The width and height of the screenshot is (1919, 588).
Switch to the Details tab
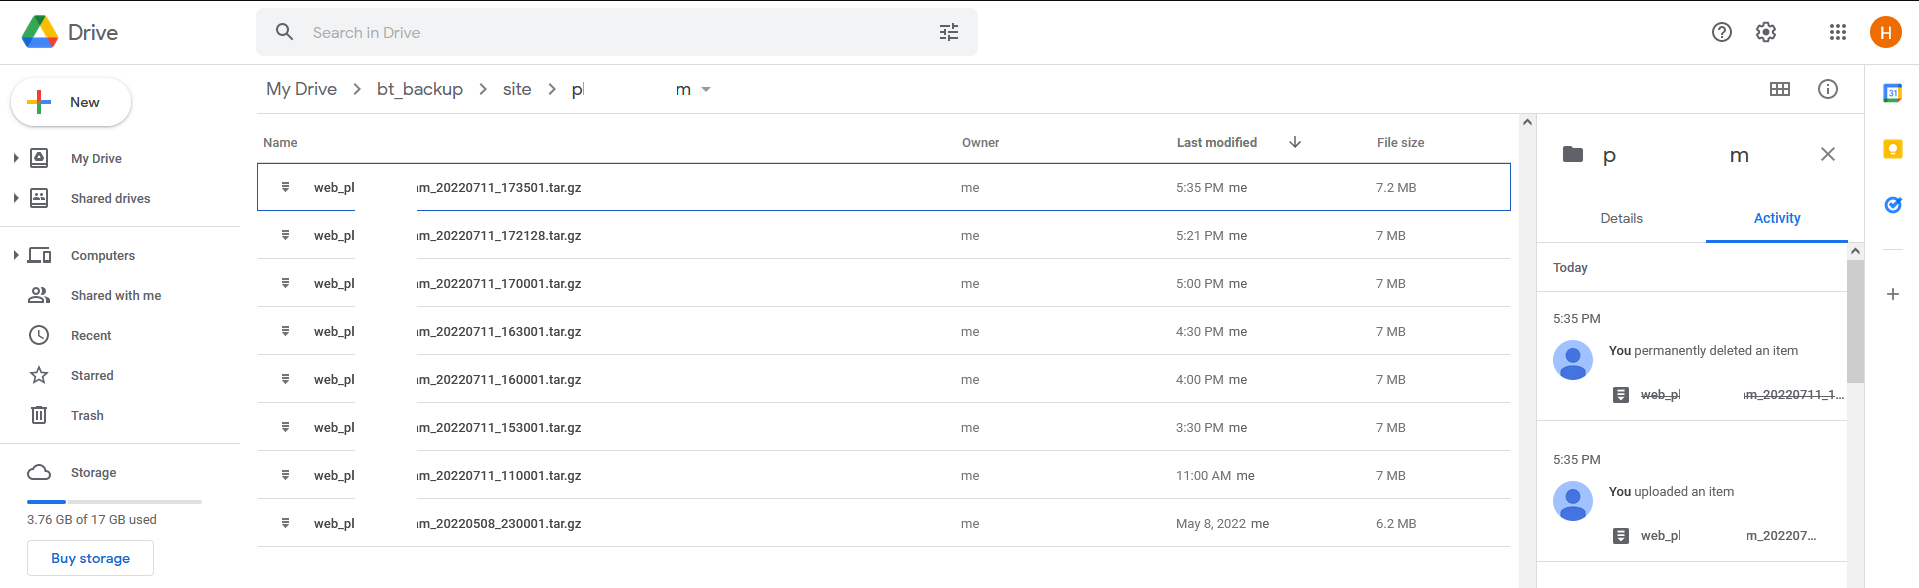point(1621,218)
